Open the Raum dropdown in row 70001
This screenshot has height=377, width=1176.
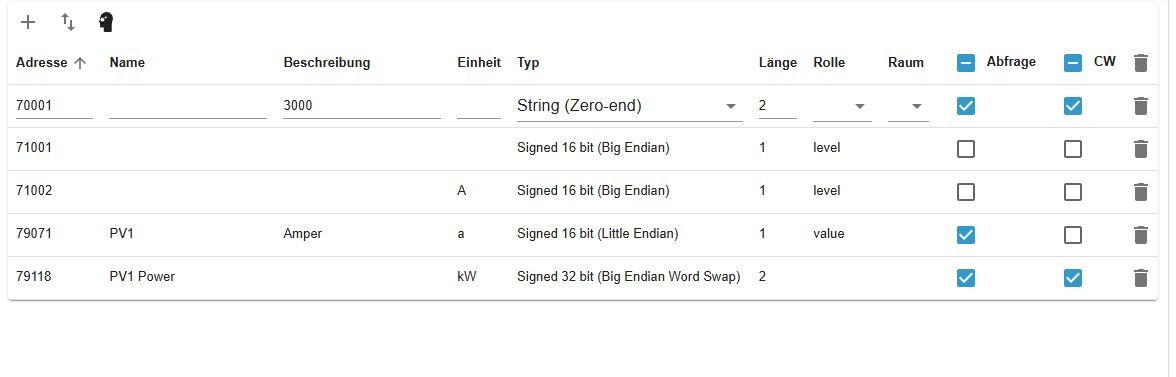pyautogui.click(x=908, y=106)
